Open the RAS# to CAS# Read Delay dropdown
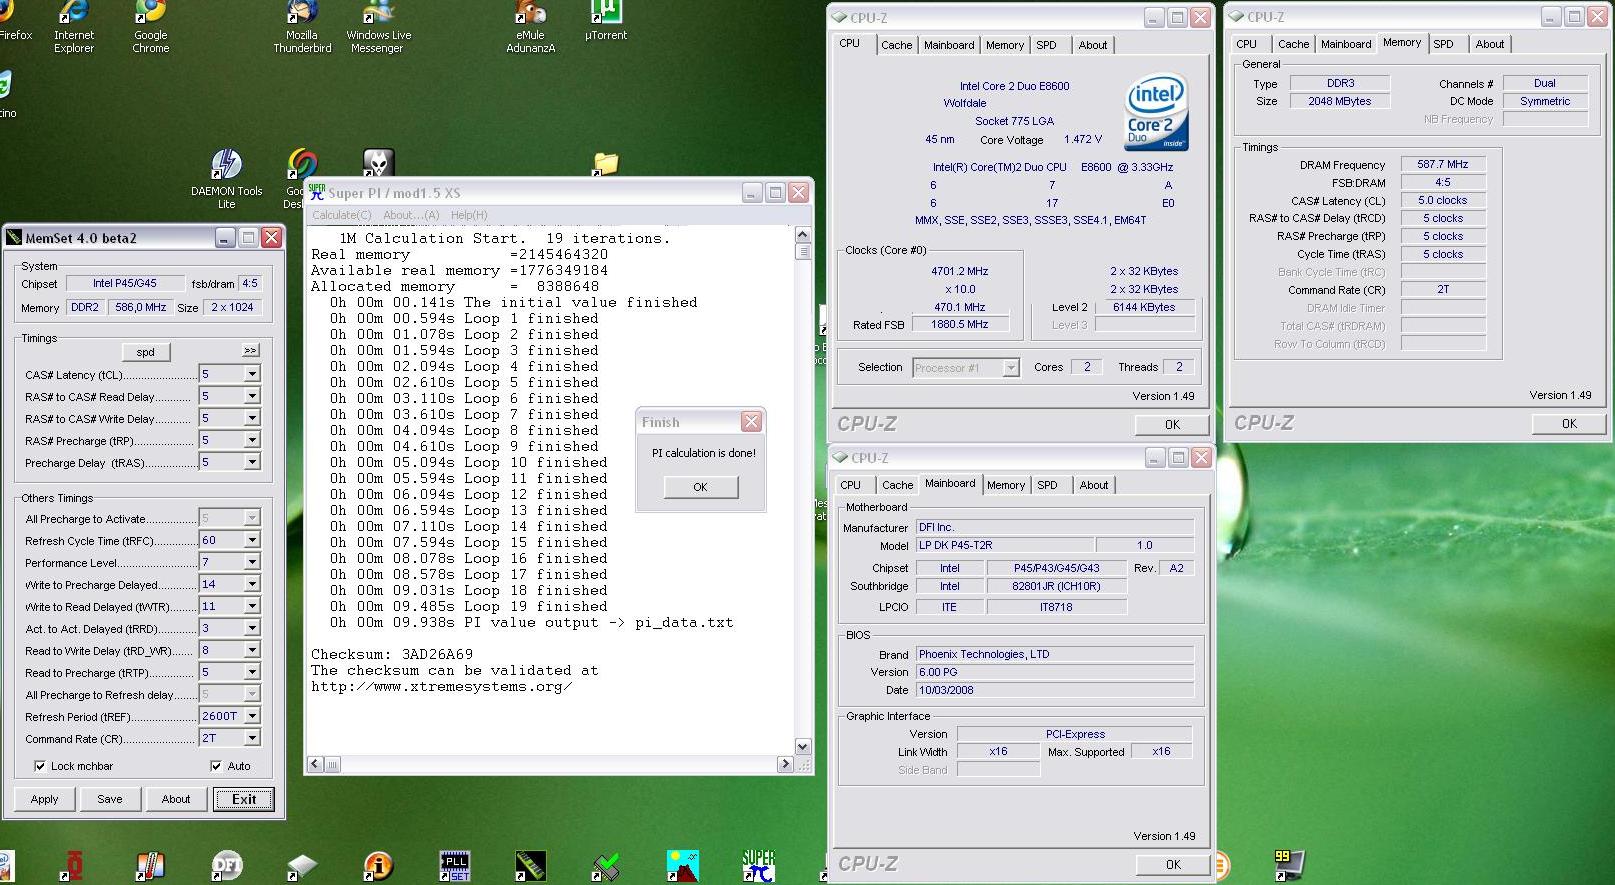 pos(252,396)
